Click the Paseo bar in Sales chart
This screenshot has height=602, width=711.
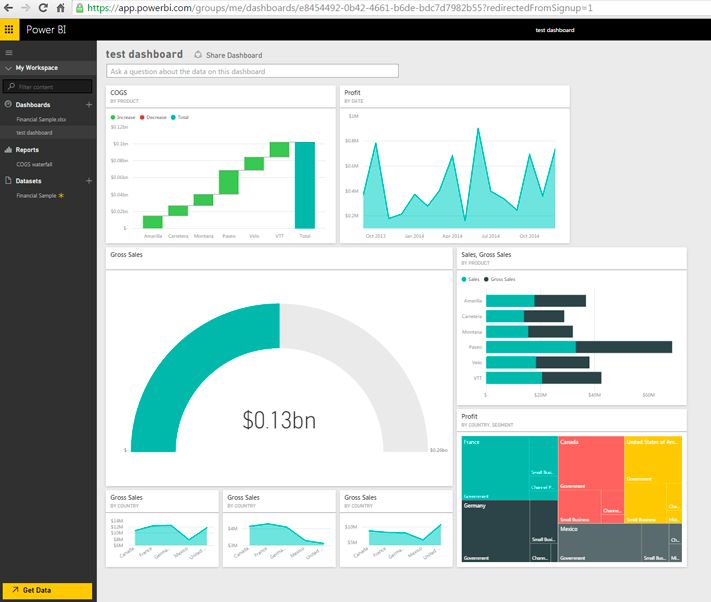point(579,347)
